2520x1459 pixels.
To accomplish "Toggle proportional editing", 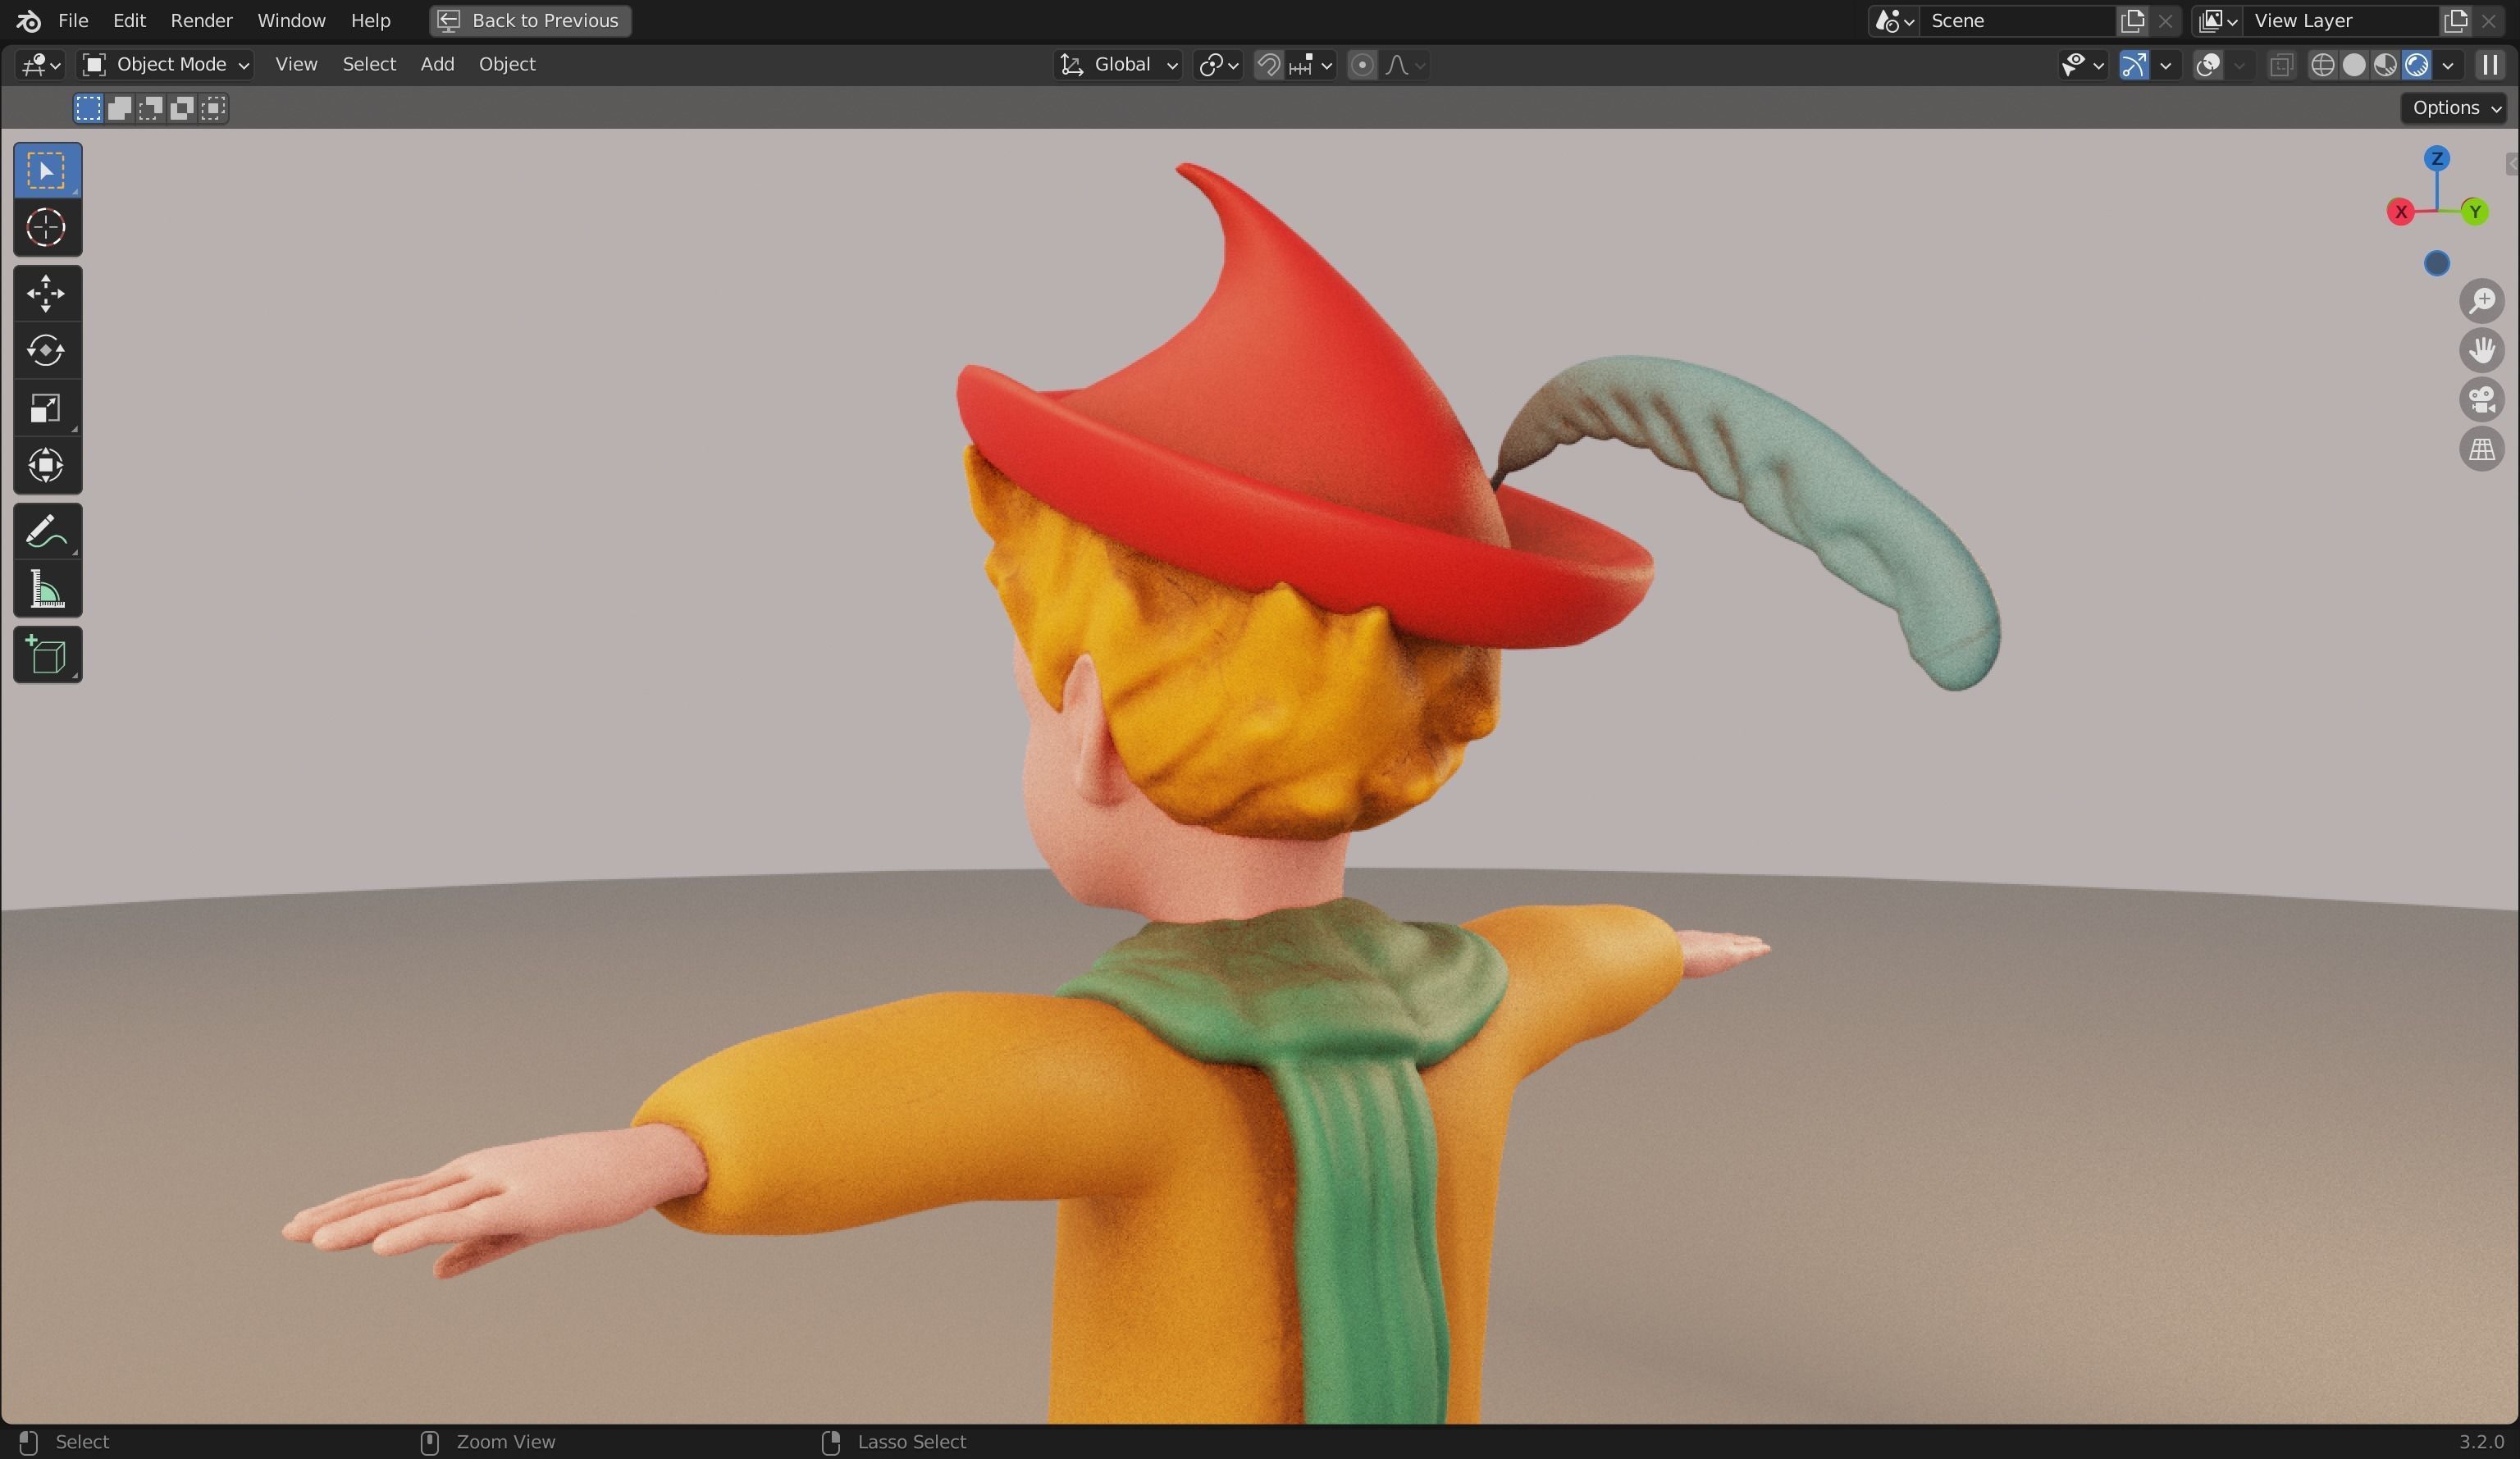I will tap(1361, 65).
